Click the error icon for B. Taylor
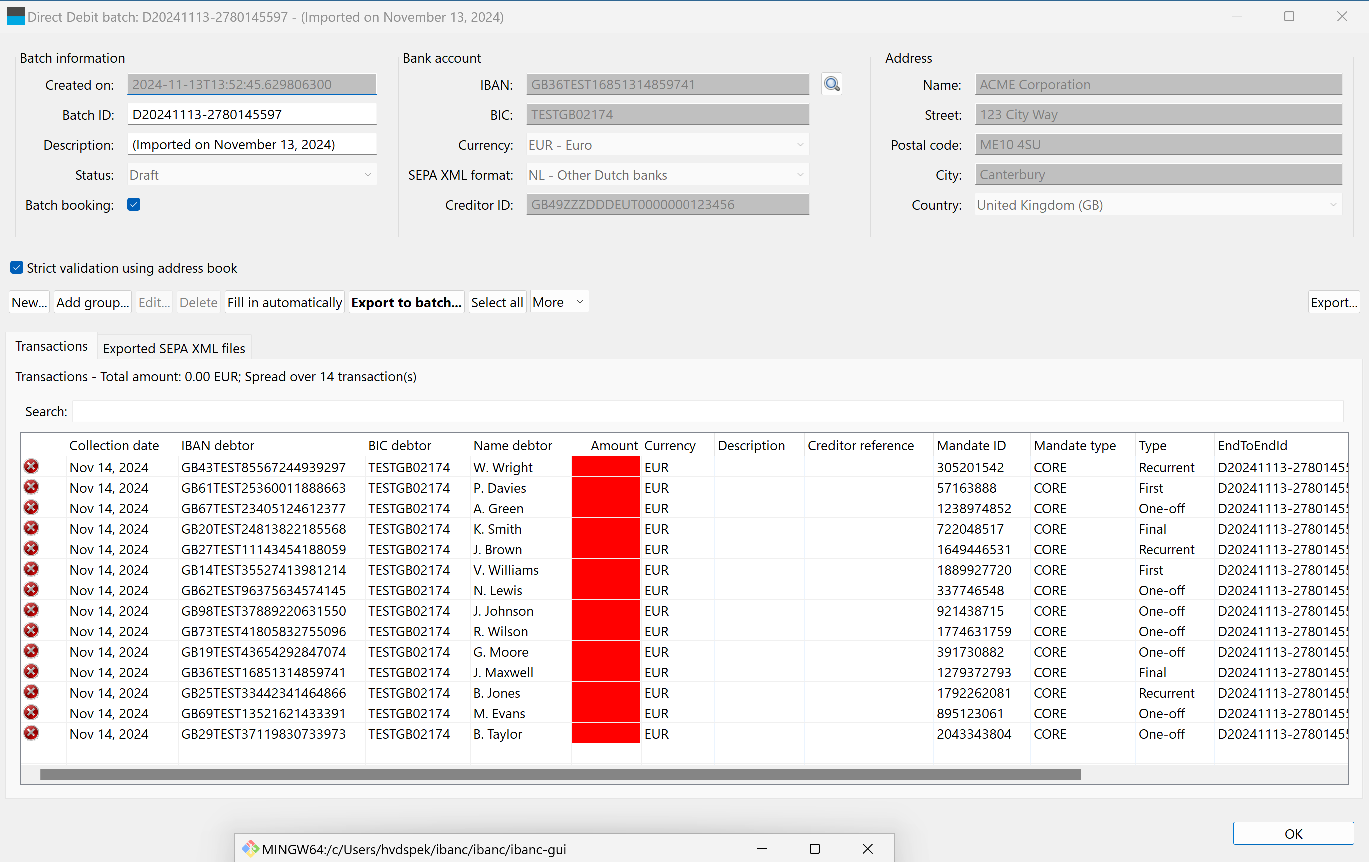The width and height of the screenshot is (1369, 862). coord(31,733)
